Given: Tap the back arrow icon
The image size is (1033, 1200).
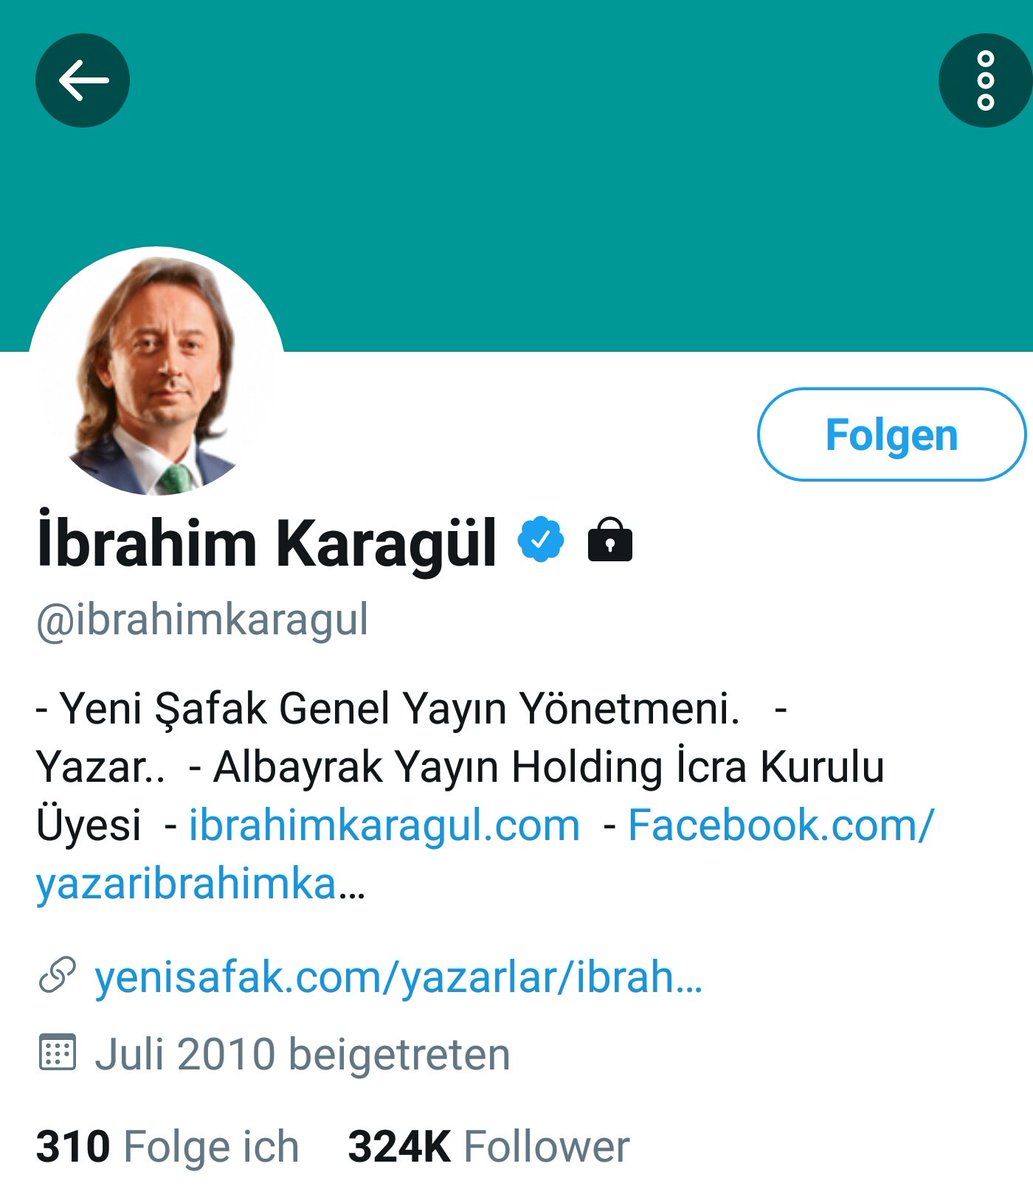Looking at the screenshot, I should point(83,80).
